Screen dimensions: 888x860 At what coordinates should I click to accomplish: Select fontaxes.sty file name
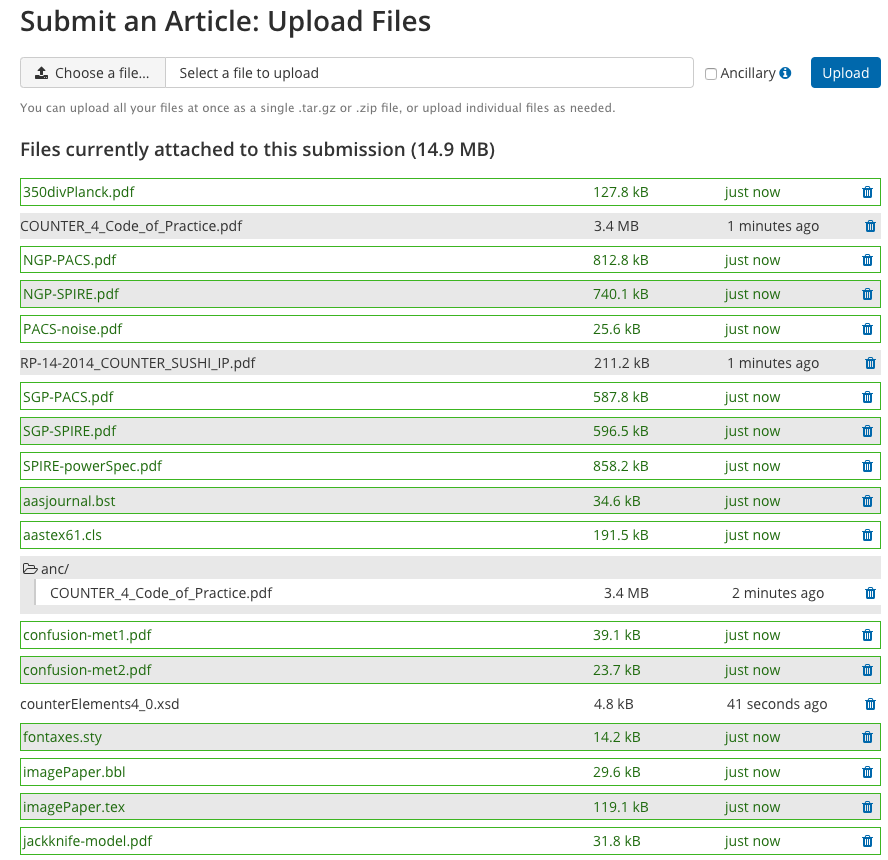point(62,737)
